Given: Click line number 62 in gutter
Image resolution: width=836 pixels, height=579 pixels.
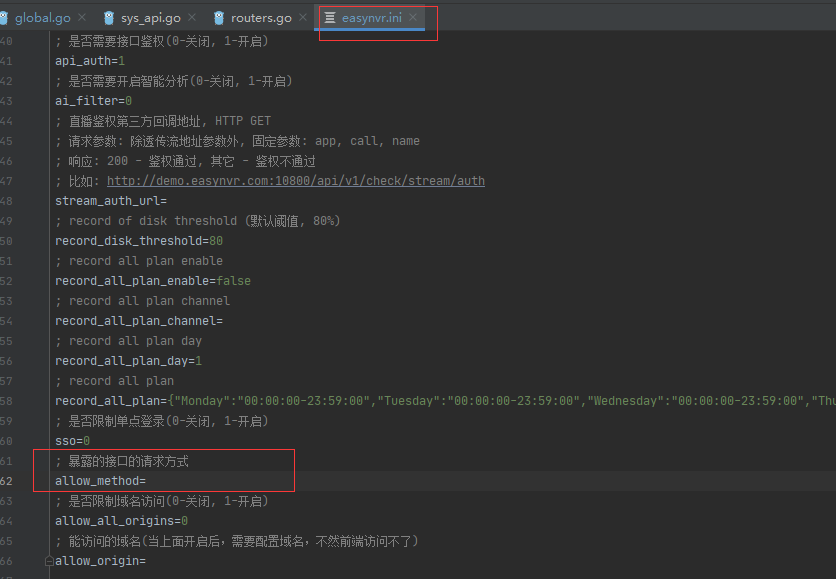Looking at the screenshot, I should click(x=6, y=481).
